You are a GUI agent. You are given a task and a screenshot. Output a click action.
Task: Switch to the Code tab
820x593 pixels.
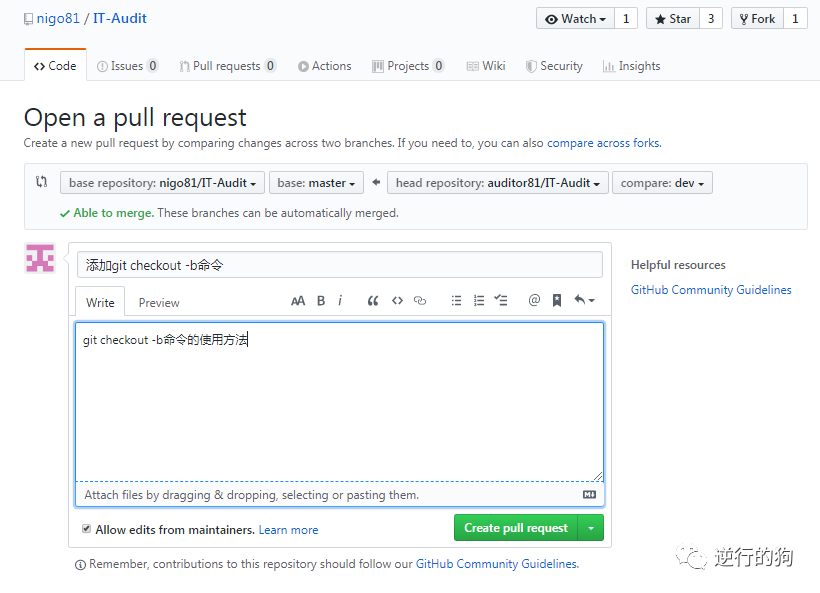[55, 66]
